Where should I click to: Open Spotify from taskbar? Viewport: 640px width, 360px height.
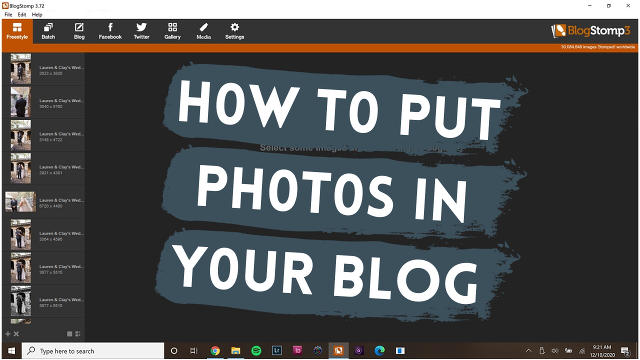point(256,351)
